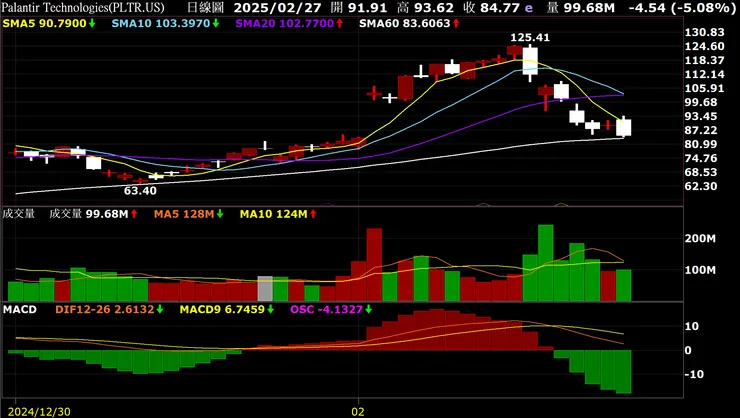This screenshot has height=418, width=740.
Task: Click the 62.30 price axis value
Action: click(x=701, y=186)
